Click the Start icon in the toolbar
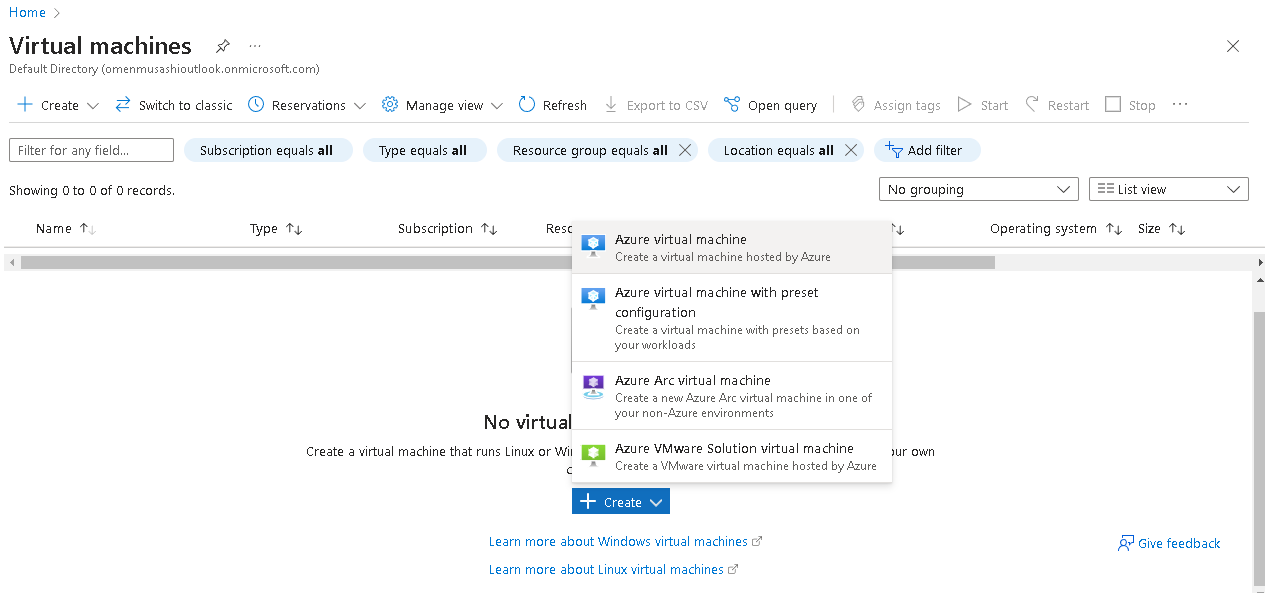This screenshot has height=593, width=1265. [963, 104]
